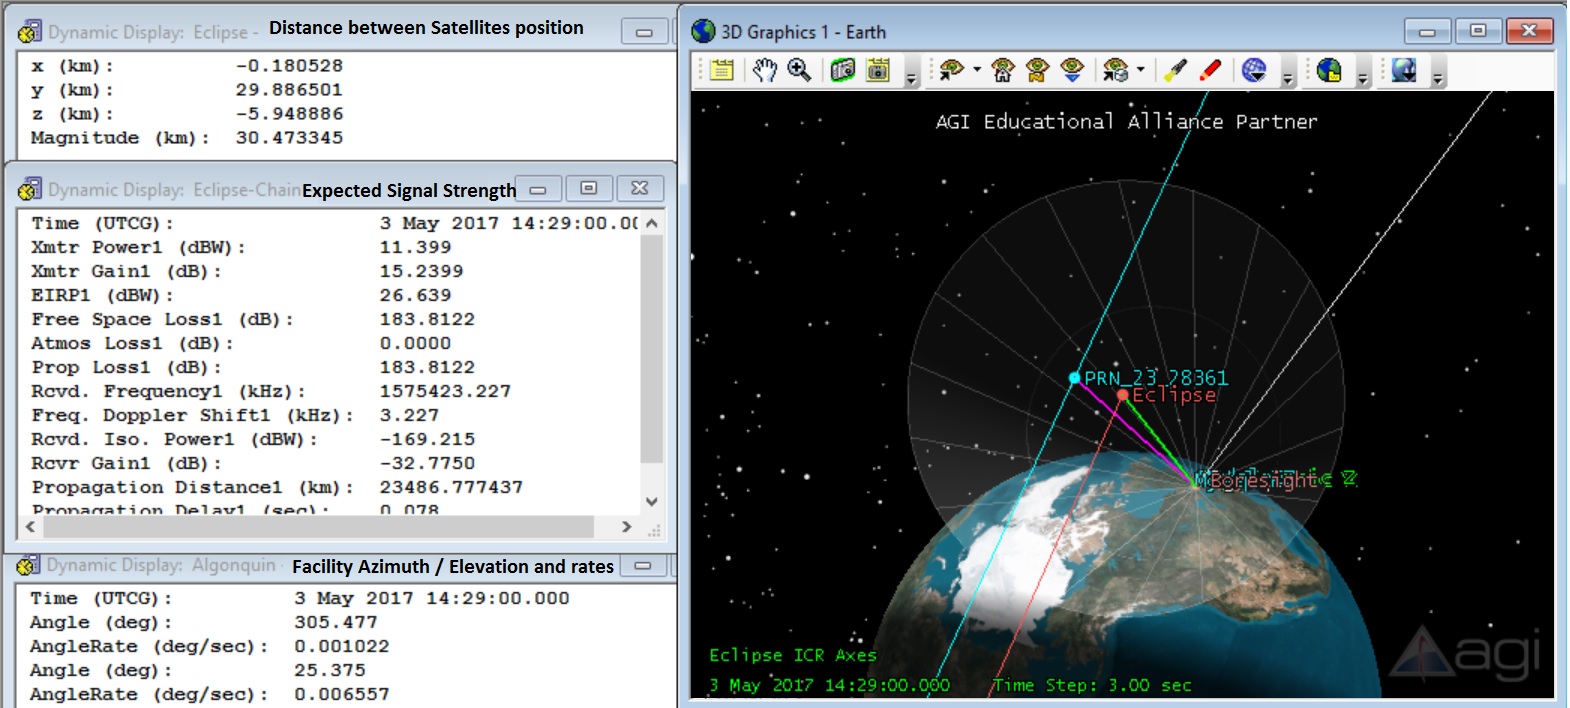This screenshot has height=708, width=1570.
Task: Expand first toolbar overflow options
Action: click(x=911, y=74)
